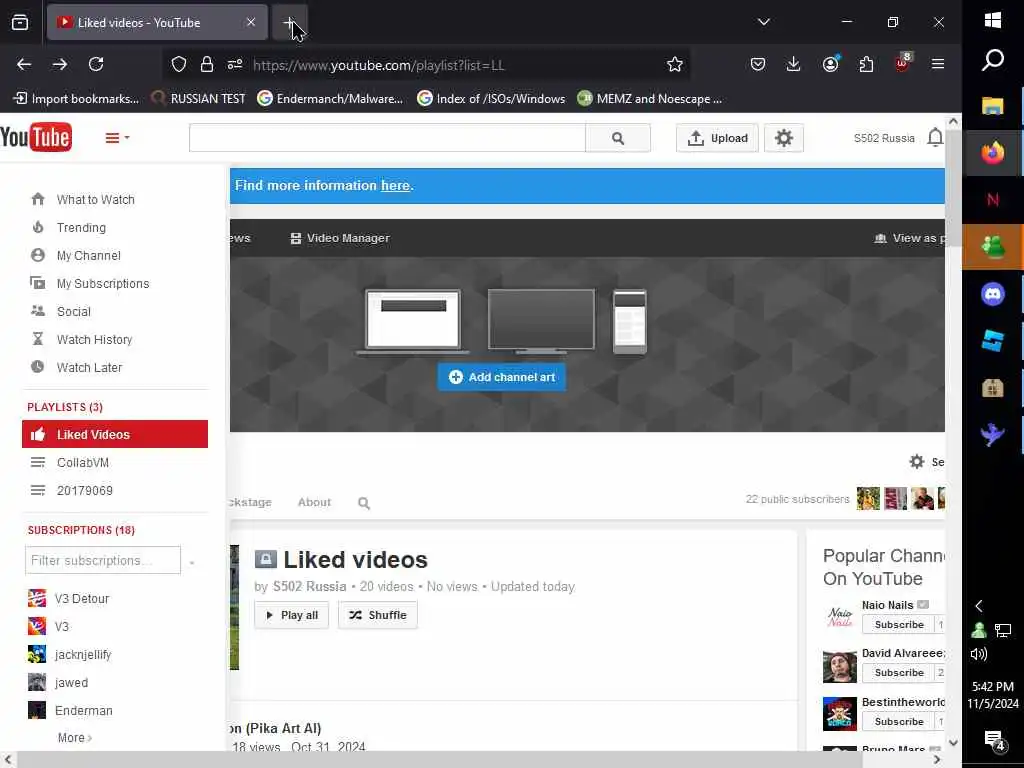This screenshot has height=768, width=1024.
Task: Open a new browser tab
Action: tap(289, 22)
